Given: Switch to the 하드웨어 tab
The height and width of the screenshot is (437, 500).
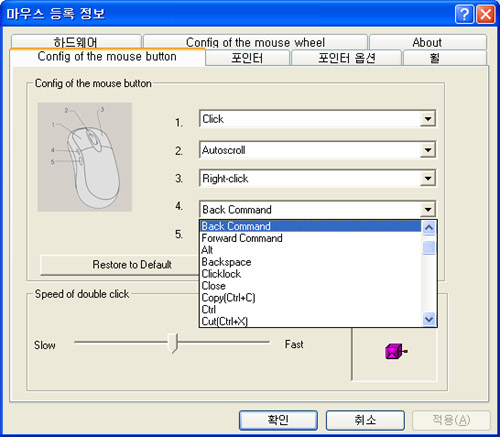Looking at the screenshot, I should pyautogui.click(x=76, y=42).
